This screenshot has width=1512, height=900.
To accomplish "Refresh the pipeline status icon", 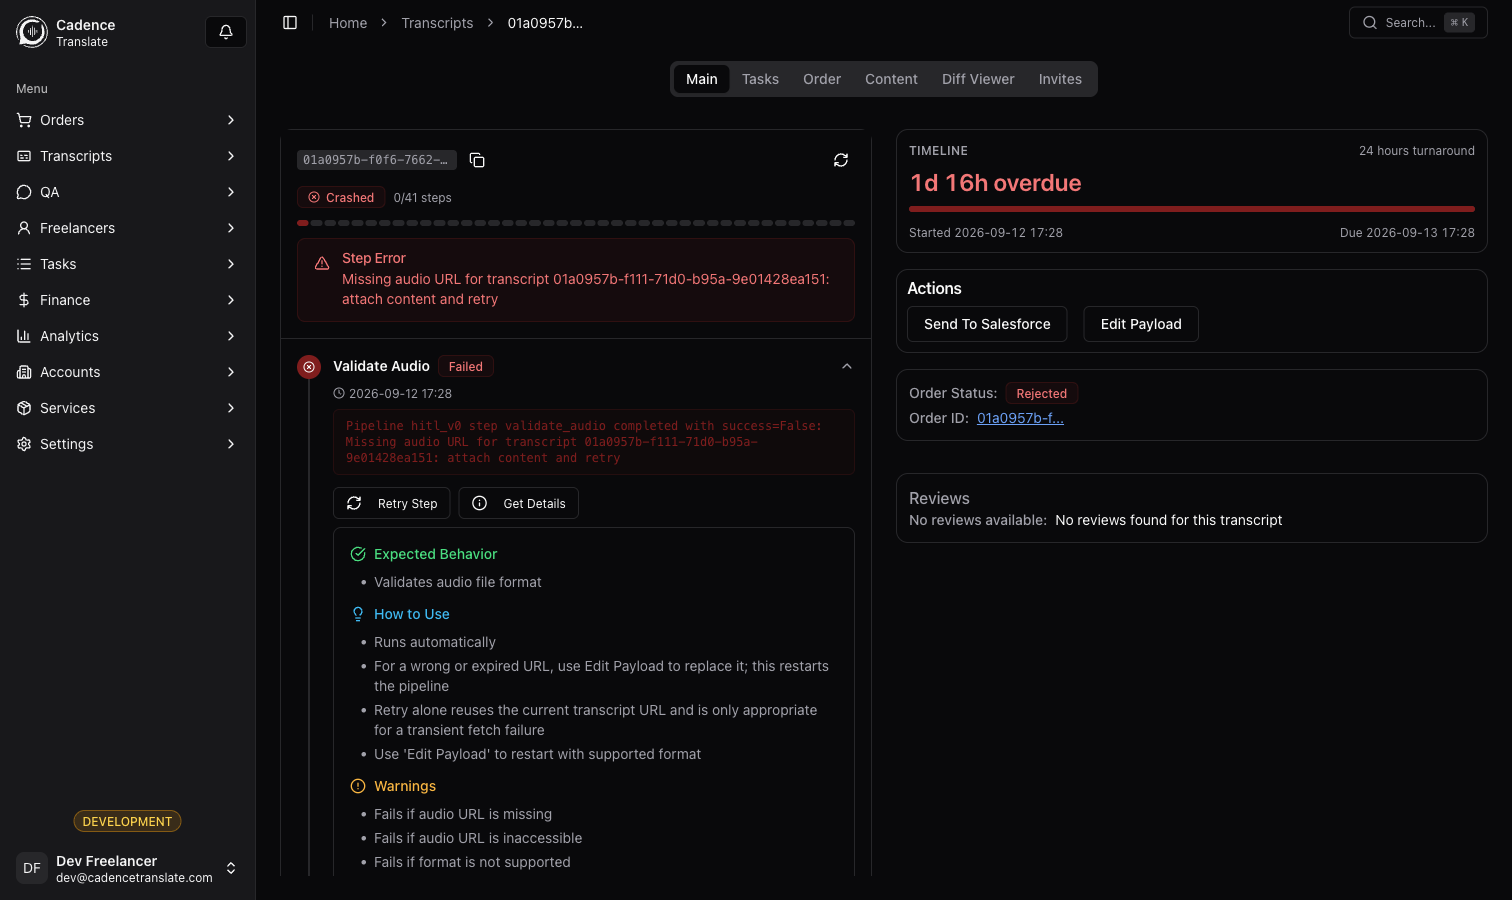I will [841, 160].
